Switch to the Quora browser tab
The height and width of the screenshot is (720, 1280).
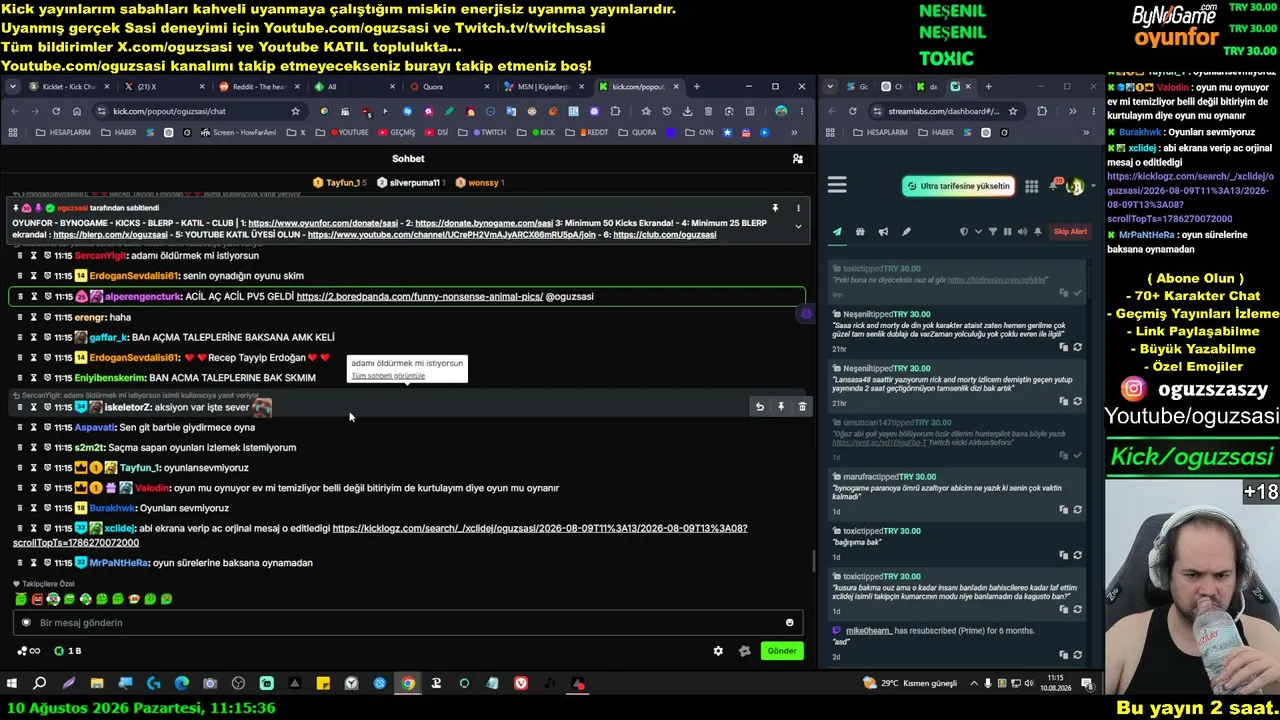click(447, 87)
